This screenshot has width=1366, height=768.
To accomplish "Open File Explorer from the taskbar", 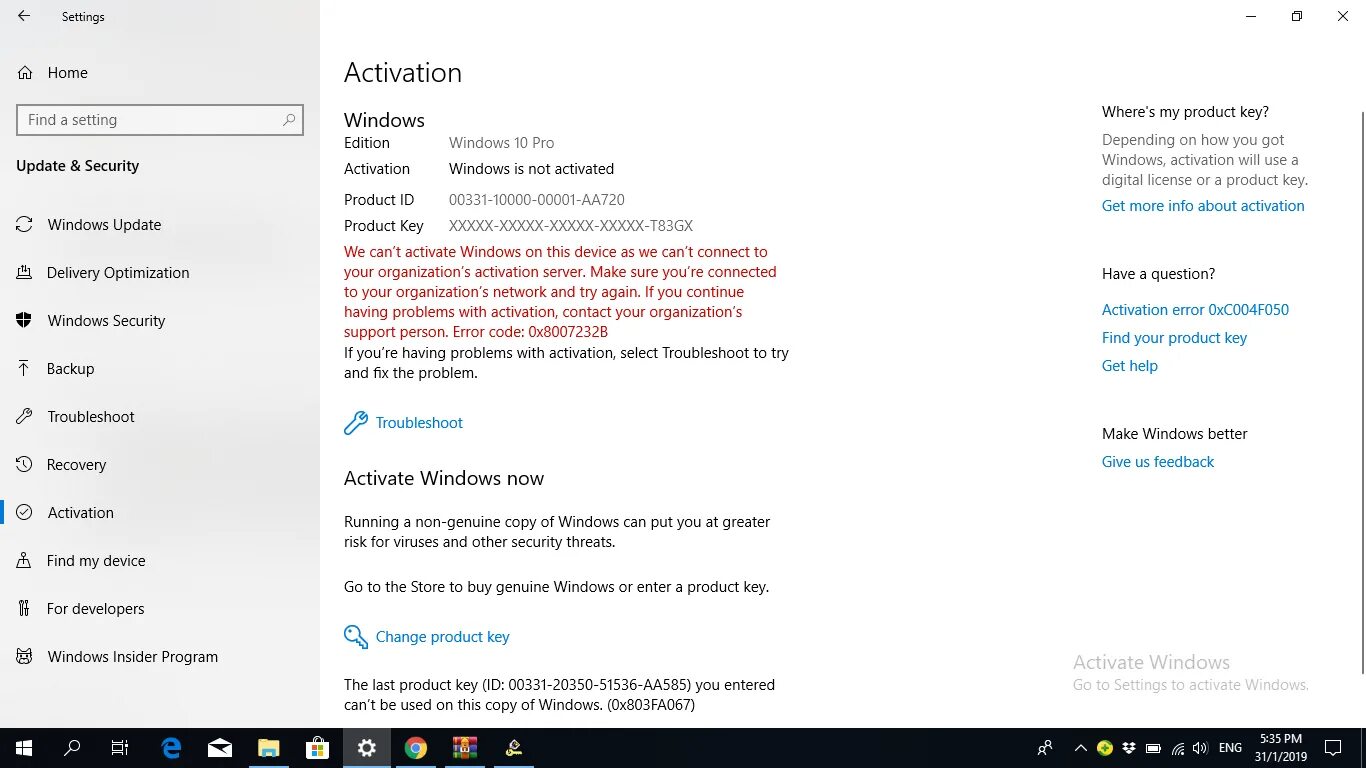I will (x=269, y=748).
